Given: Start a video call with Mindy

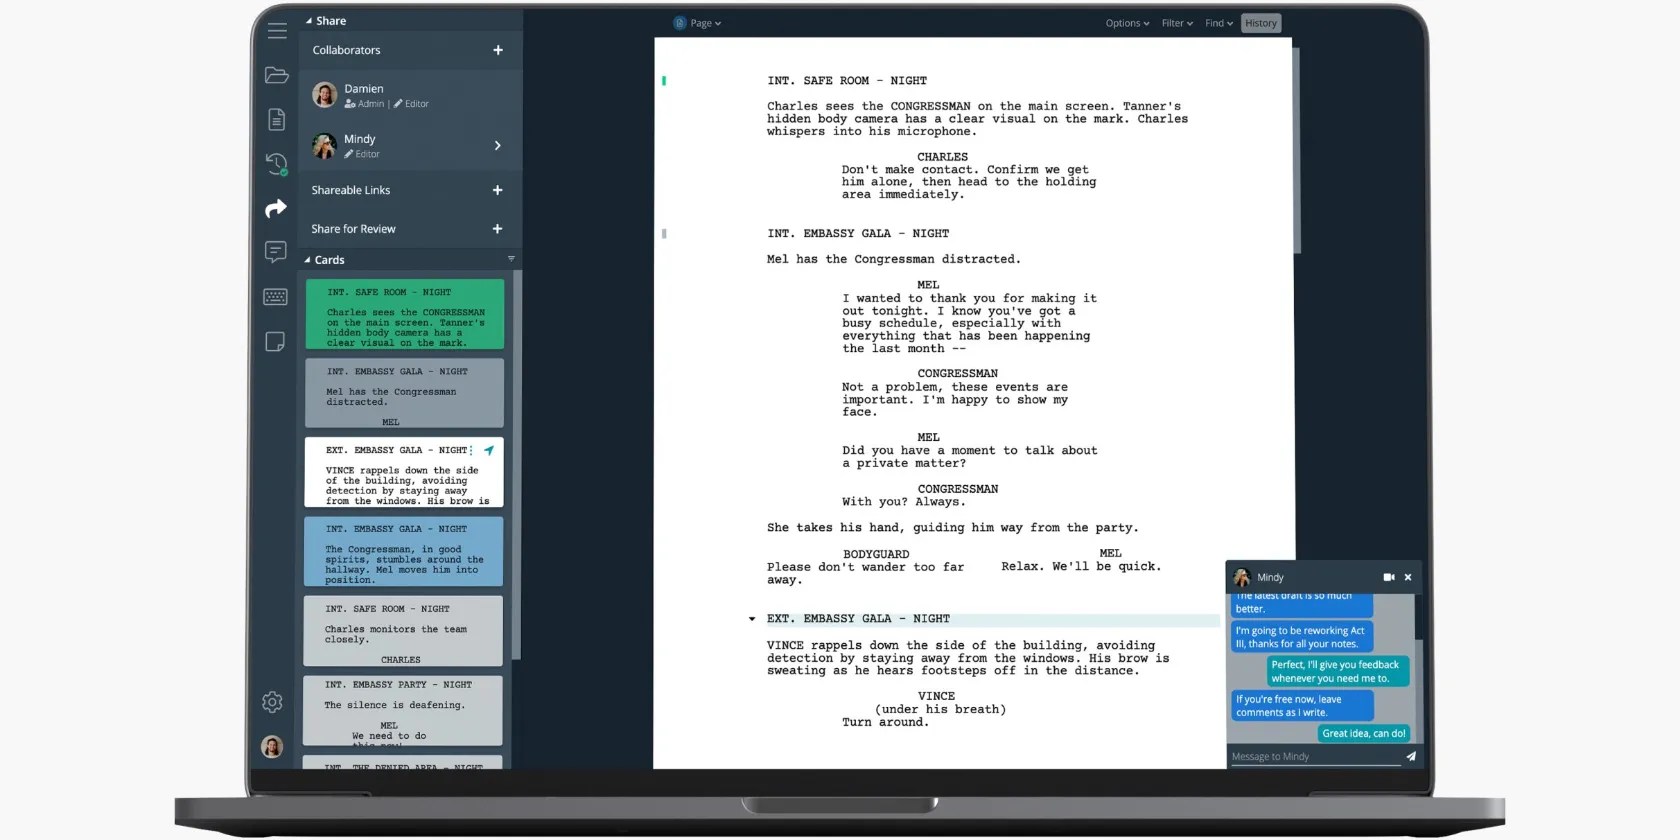Looking at the screenshot, I should point(1389,577).
